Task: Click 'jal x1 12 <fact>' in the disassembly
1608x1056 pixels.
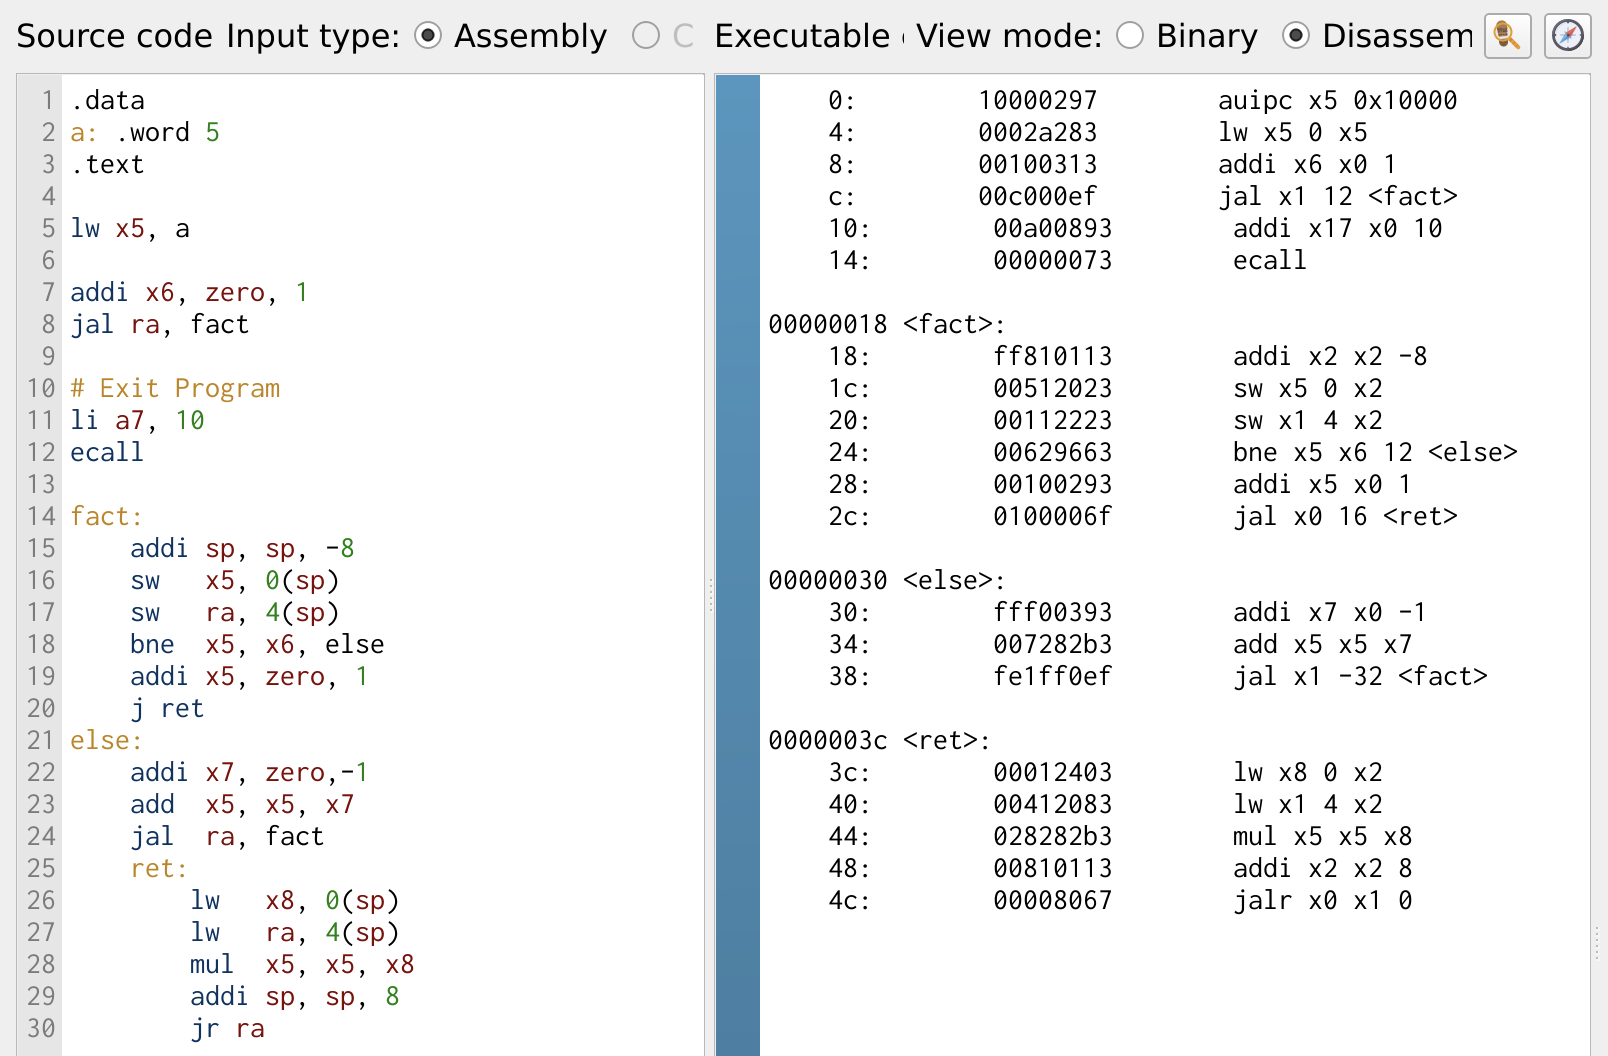Action: coord(1338,196)
